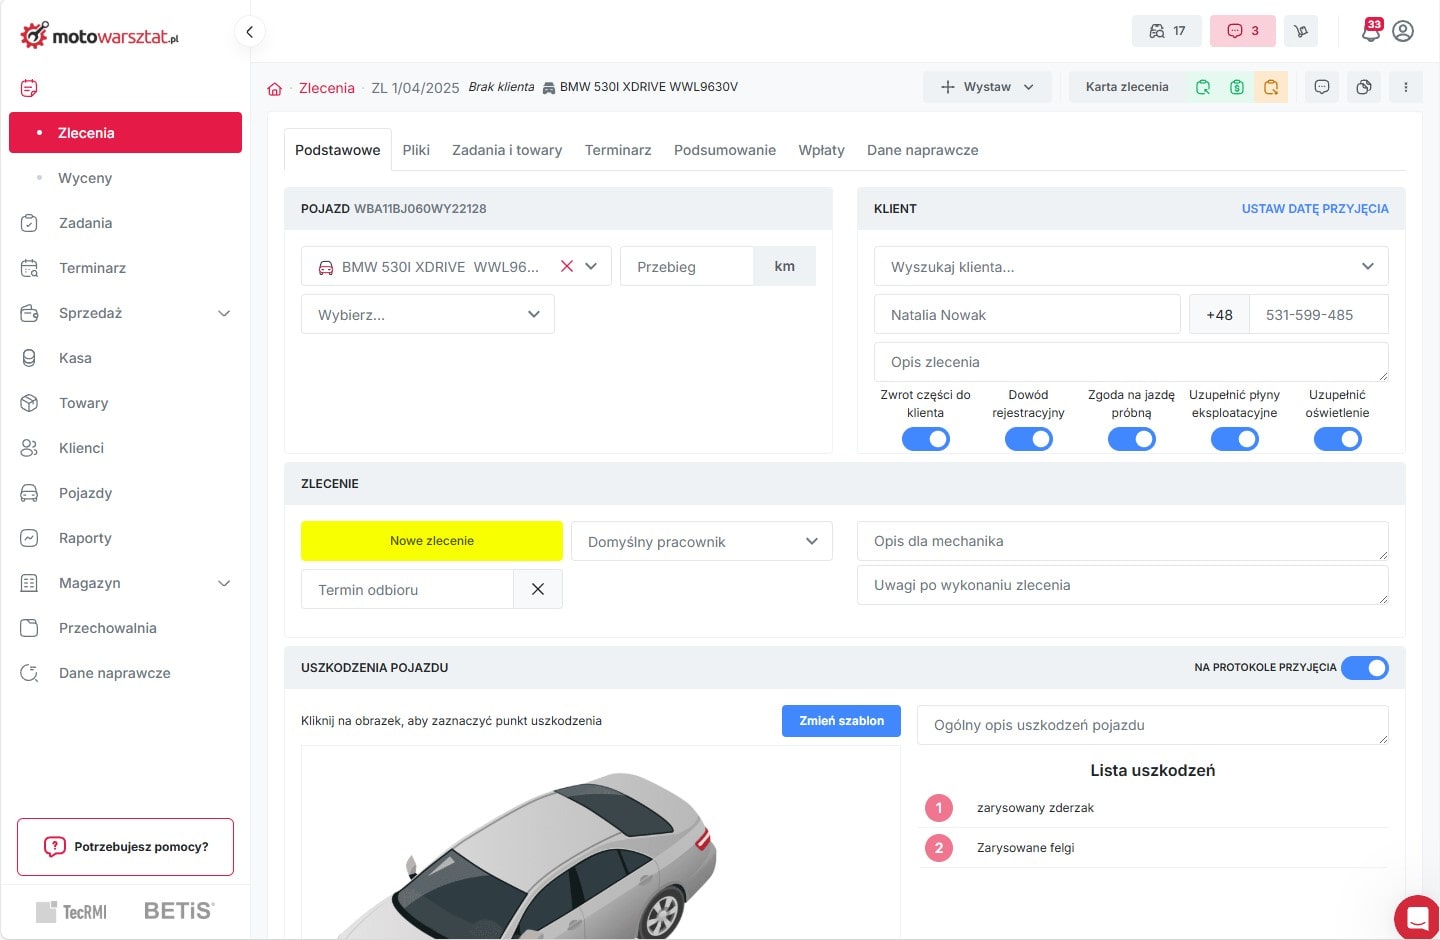Toggle Zwrot części do klienta switch
1440x940 pixels.
click(925, 439)
